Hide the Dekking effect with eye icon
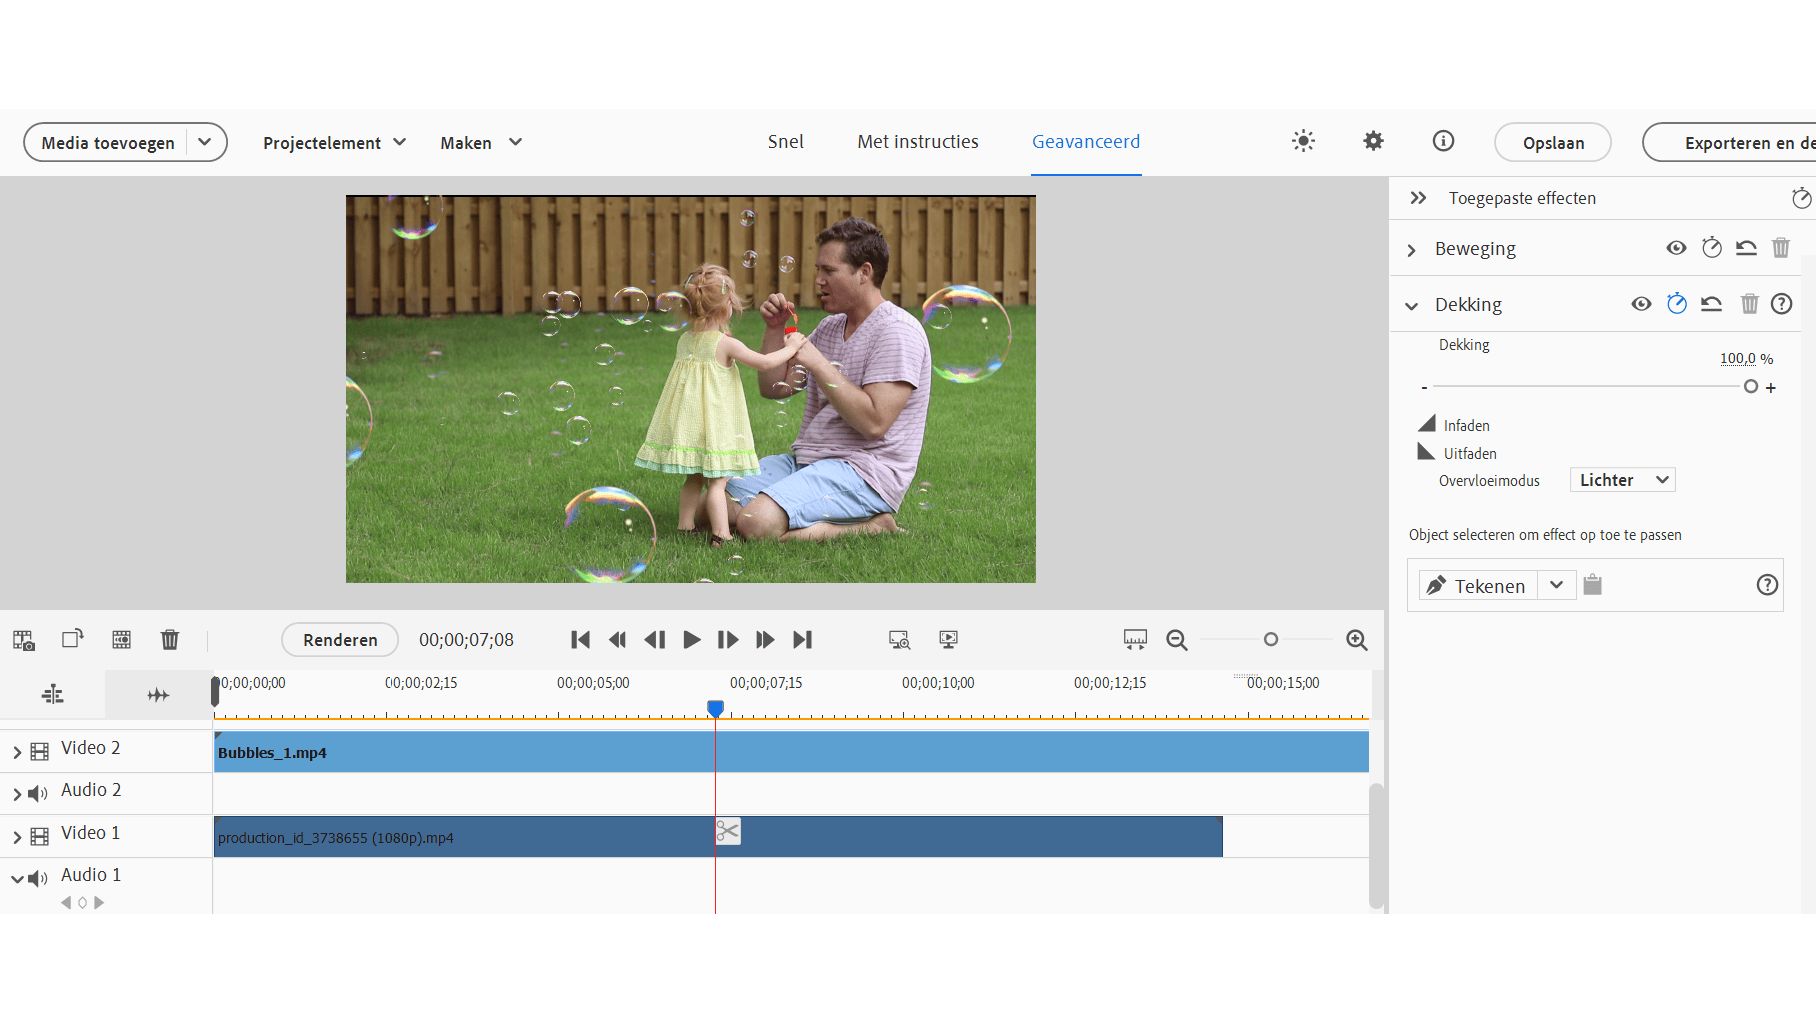1816x1022 pixels. 1641,304
